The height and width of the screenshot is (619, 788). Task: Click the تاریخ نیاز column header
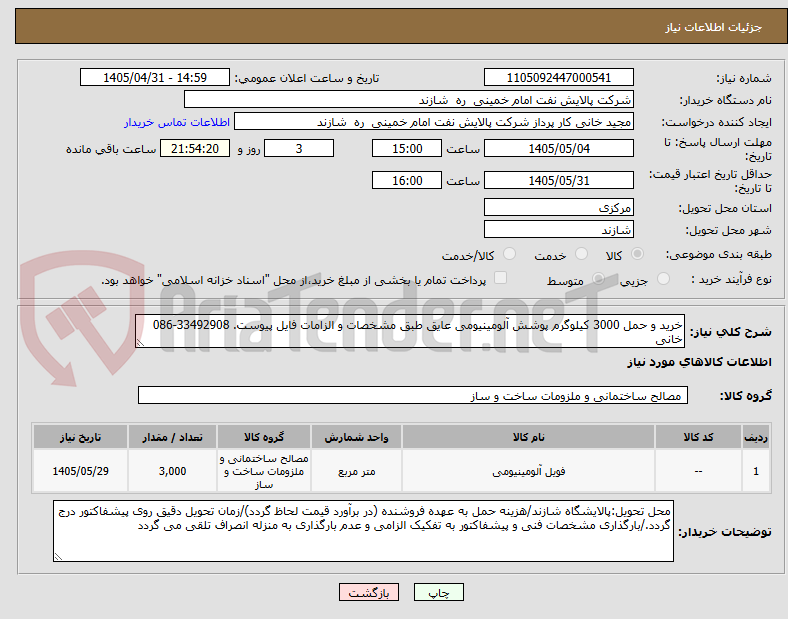[80, 437]
